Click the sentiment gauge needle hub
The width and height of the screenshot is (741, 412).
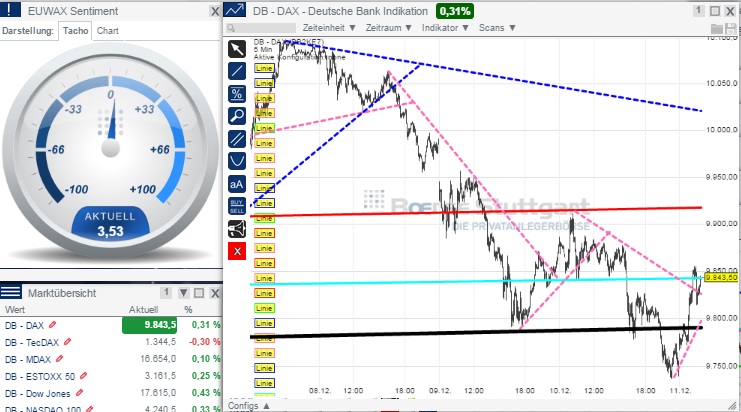click(x=111, y=148)
